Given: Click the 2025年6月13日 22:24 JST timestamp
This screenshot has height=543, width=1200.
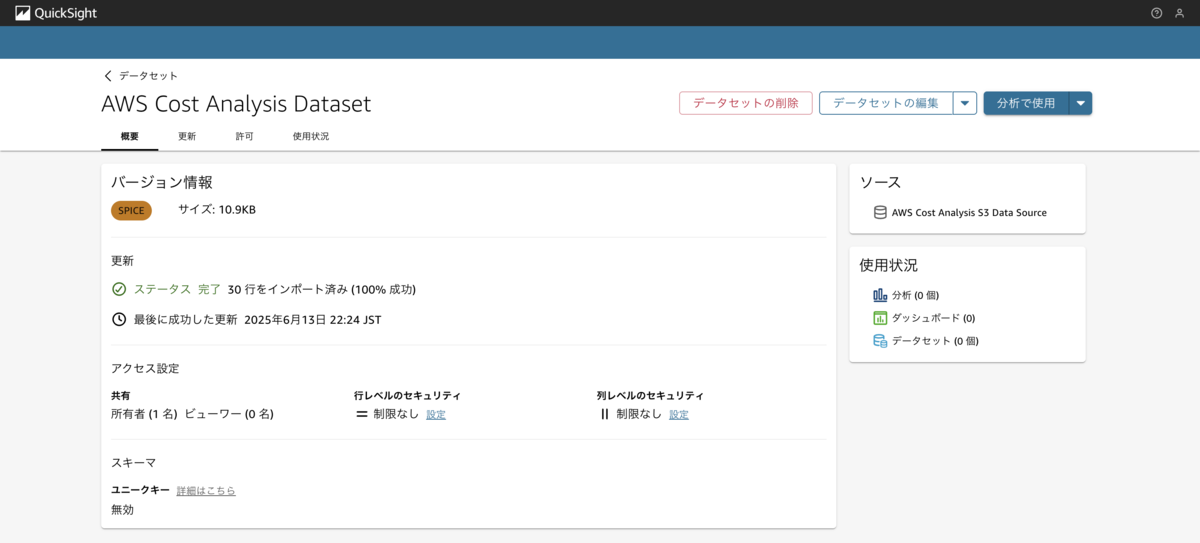Looking at the screenshot, I should 312,320.
